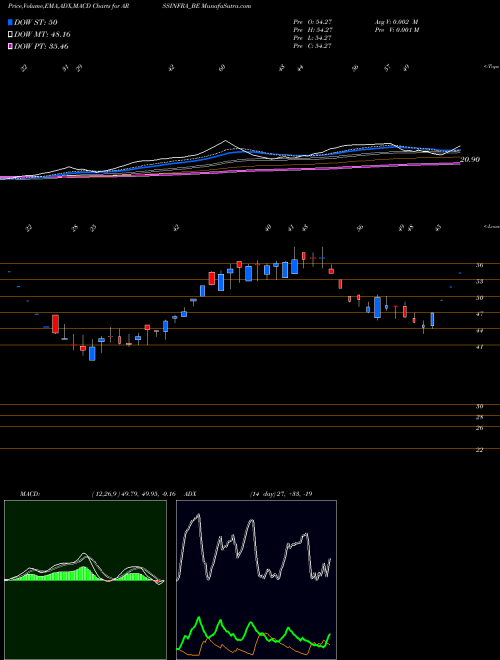Select the 'DOW MT: 48.16' label

(x=42, y=35)
